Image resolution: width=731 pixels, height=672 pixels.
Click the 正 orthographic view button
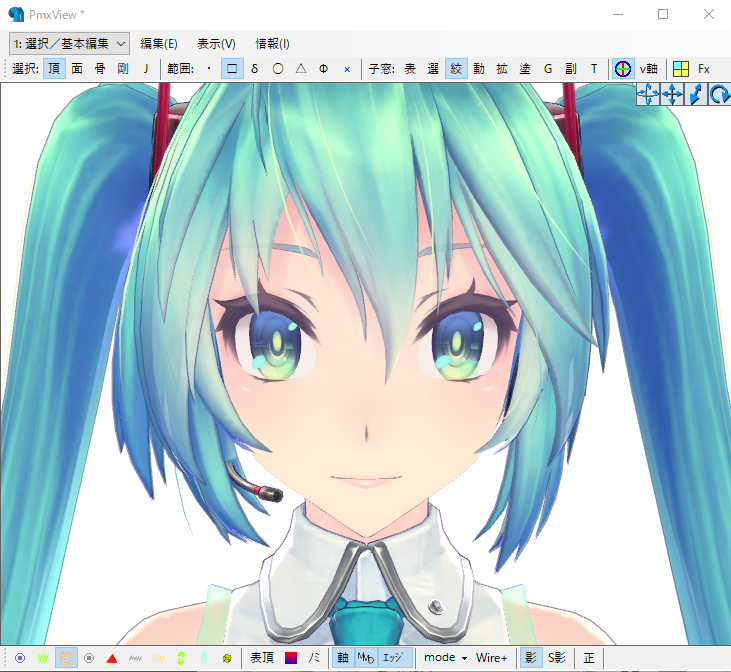tap(589, 658)
